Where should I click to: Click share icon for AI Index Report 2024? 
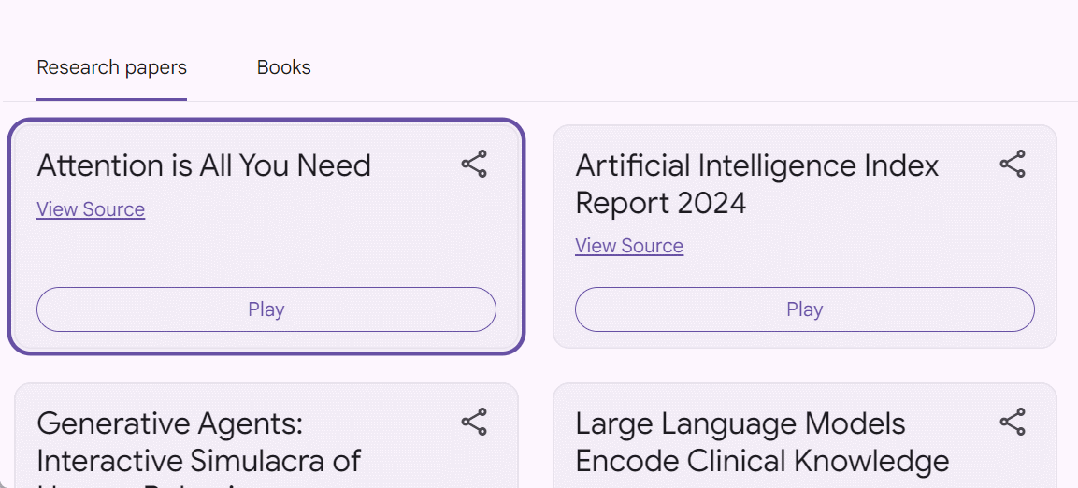(1013, 165)
